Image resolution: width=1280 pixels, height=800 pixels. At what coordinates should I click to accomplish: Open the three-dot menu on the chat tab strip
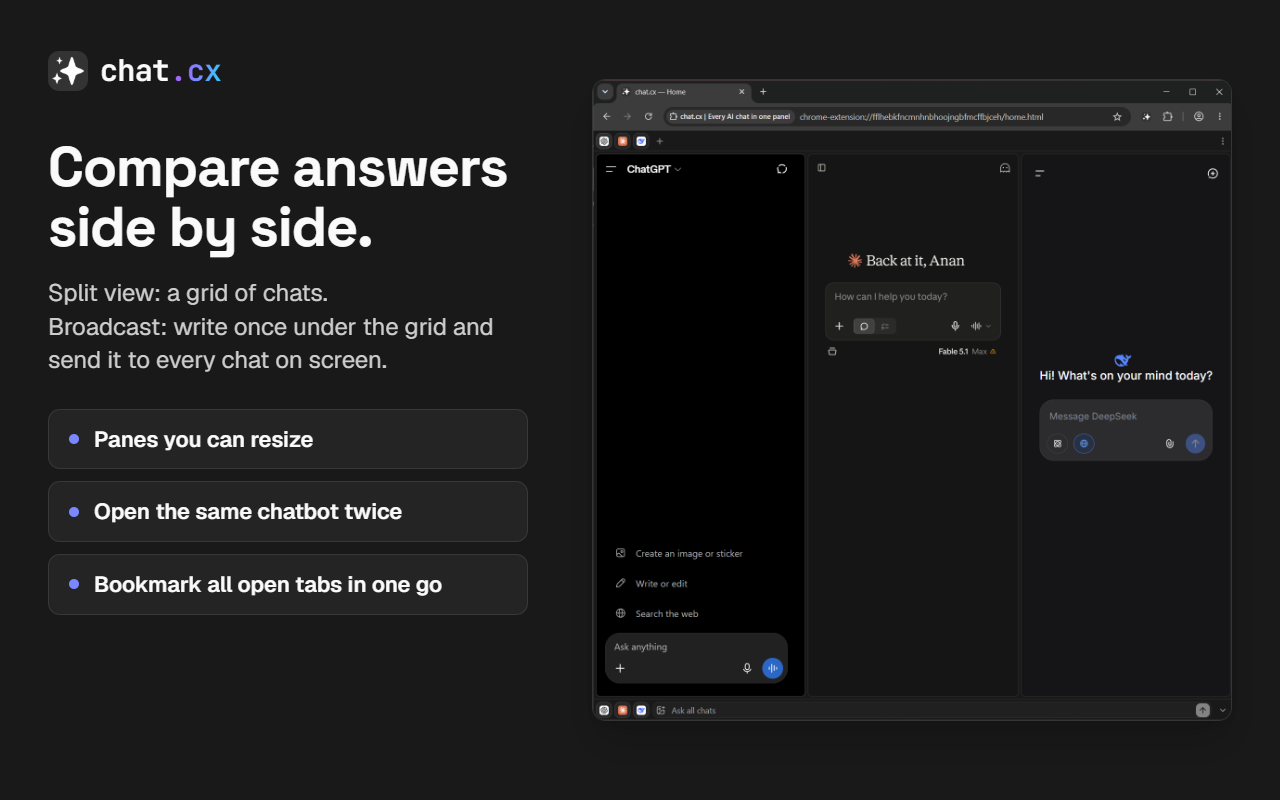click(x=1223, y=141)
